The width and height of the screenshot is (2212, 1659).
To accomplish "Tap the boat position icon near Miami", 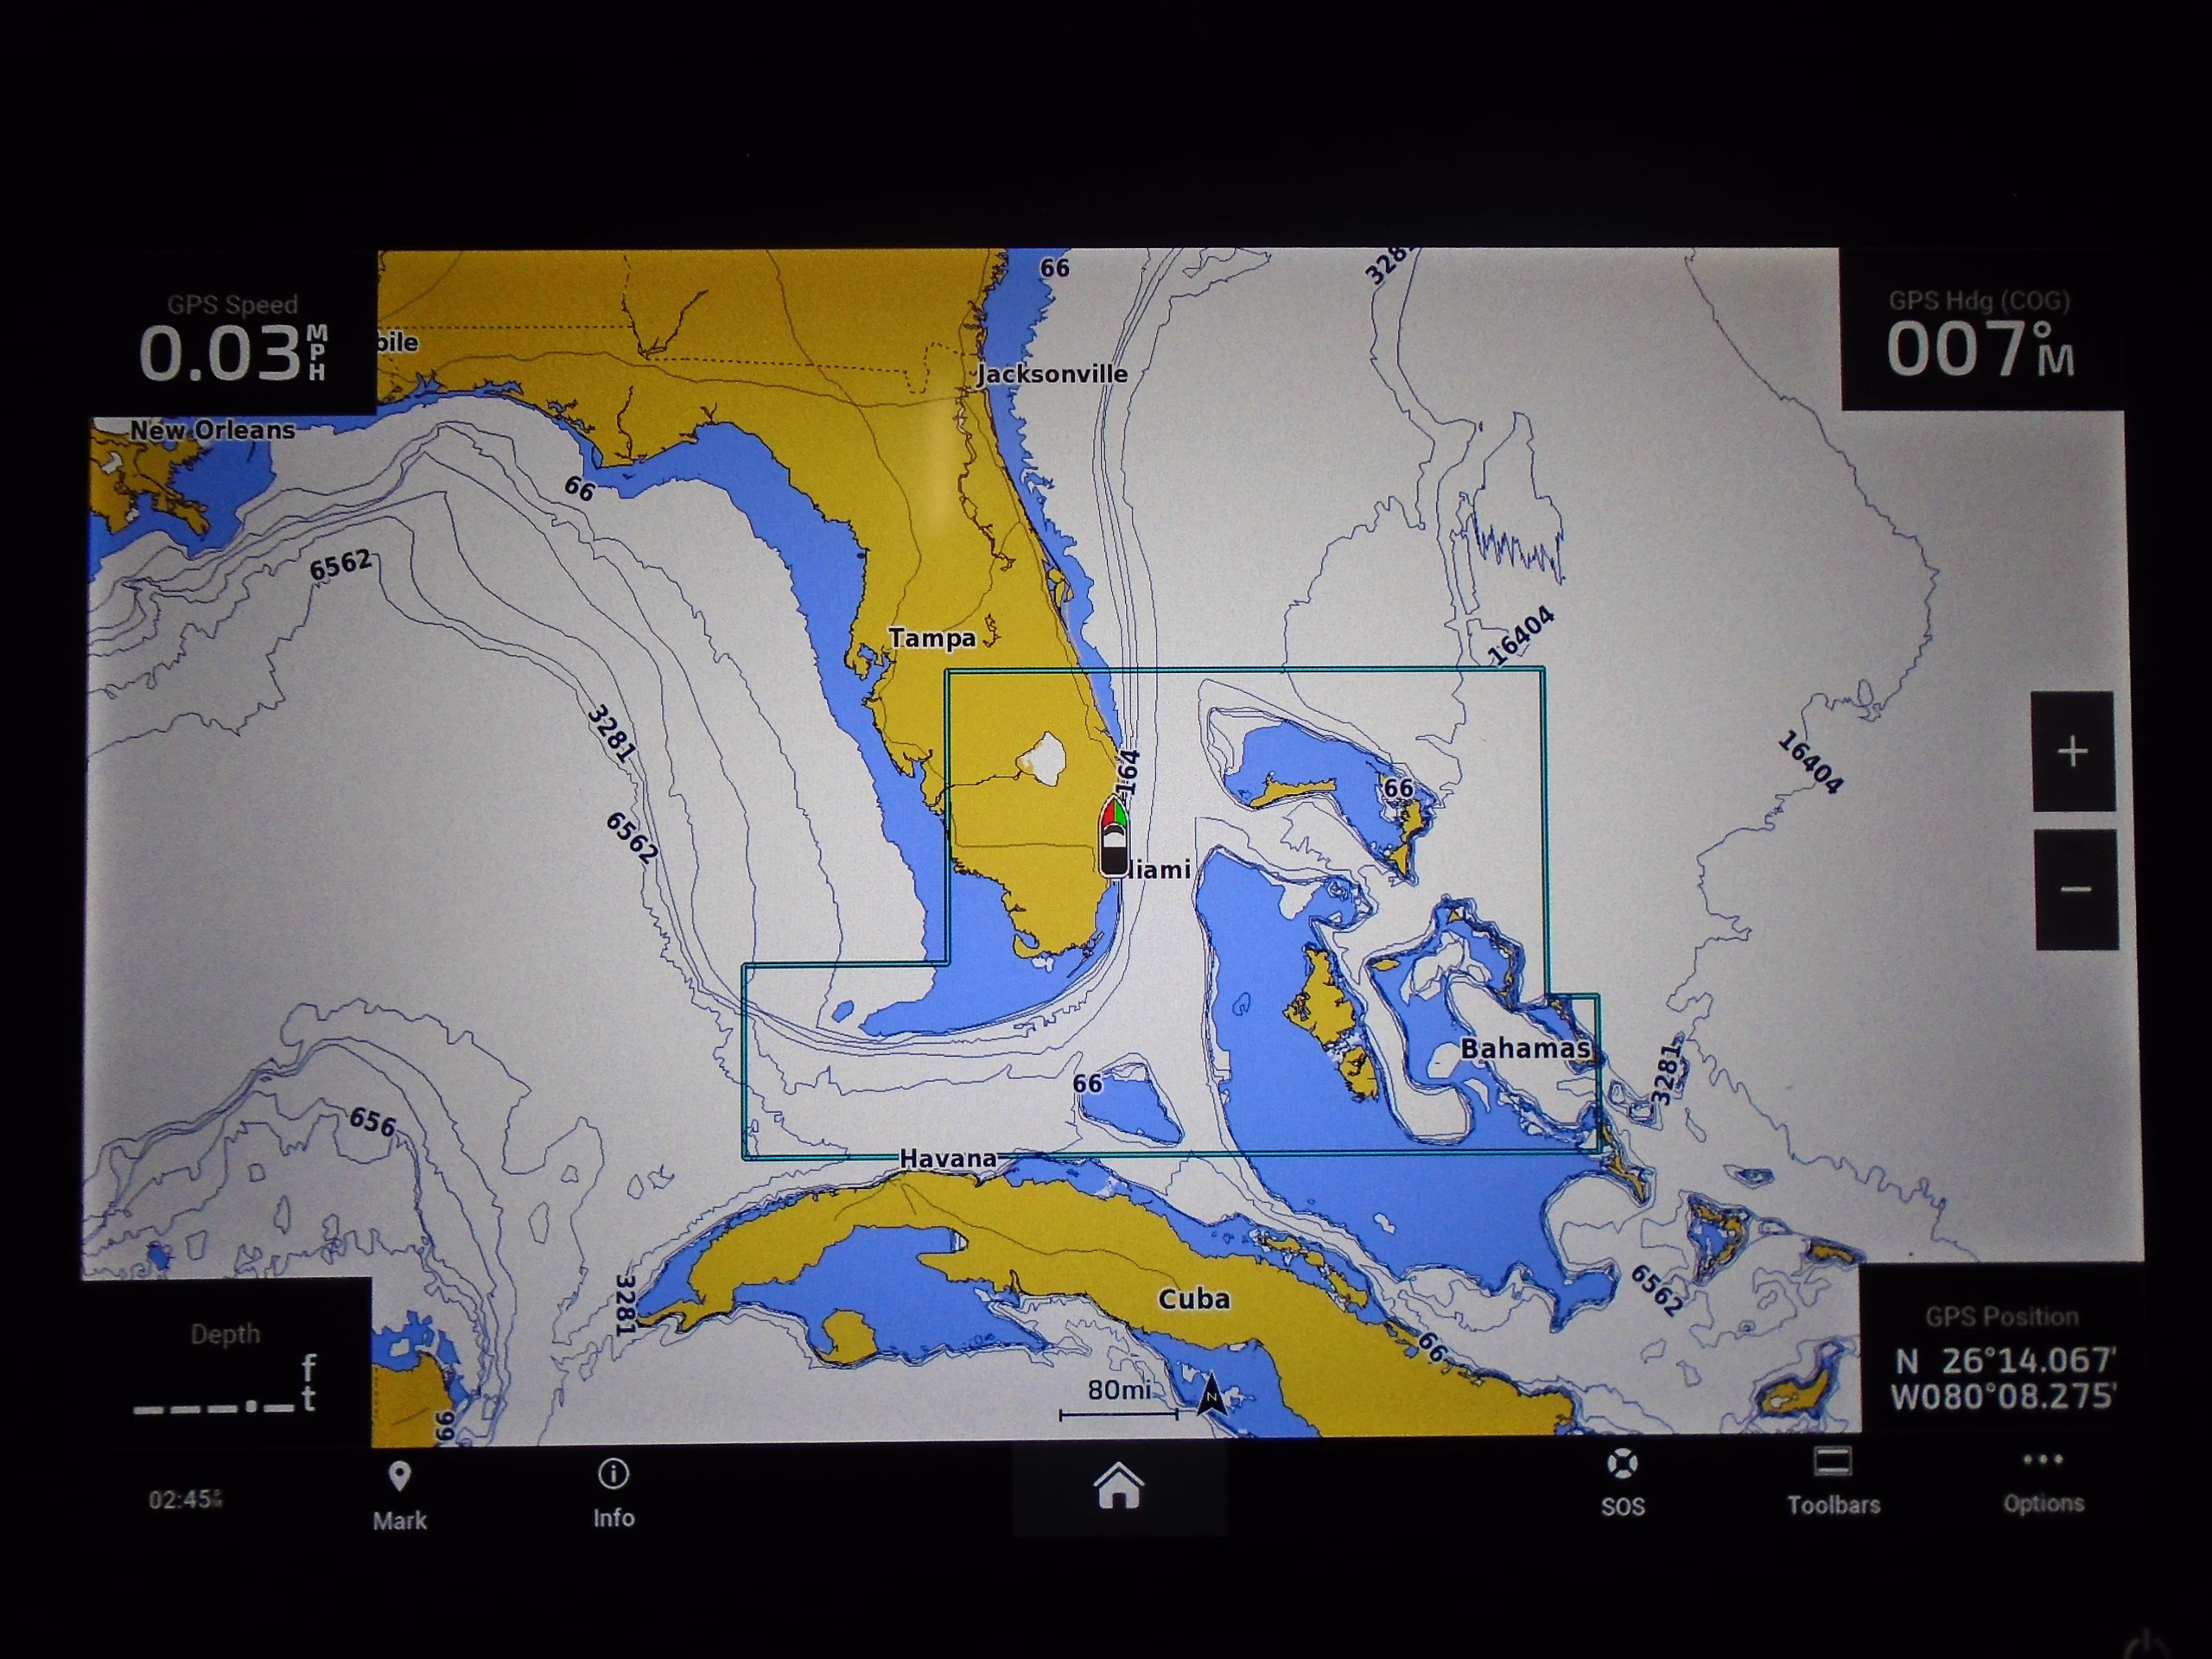I will [1113, 838].
